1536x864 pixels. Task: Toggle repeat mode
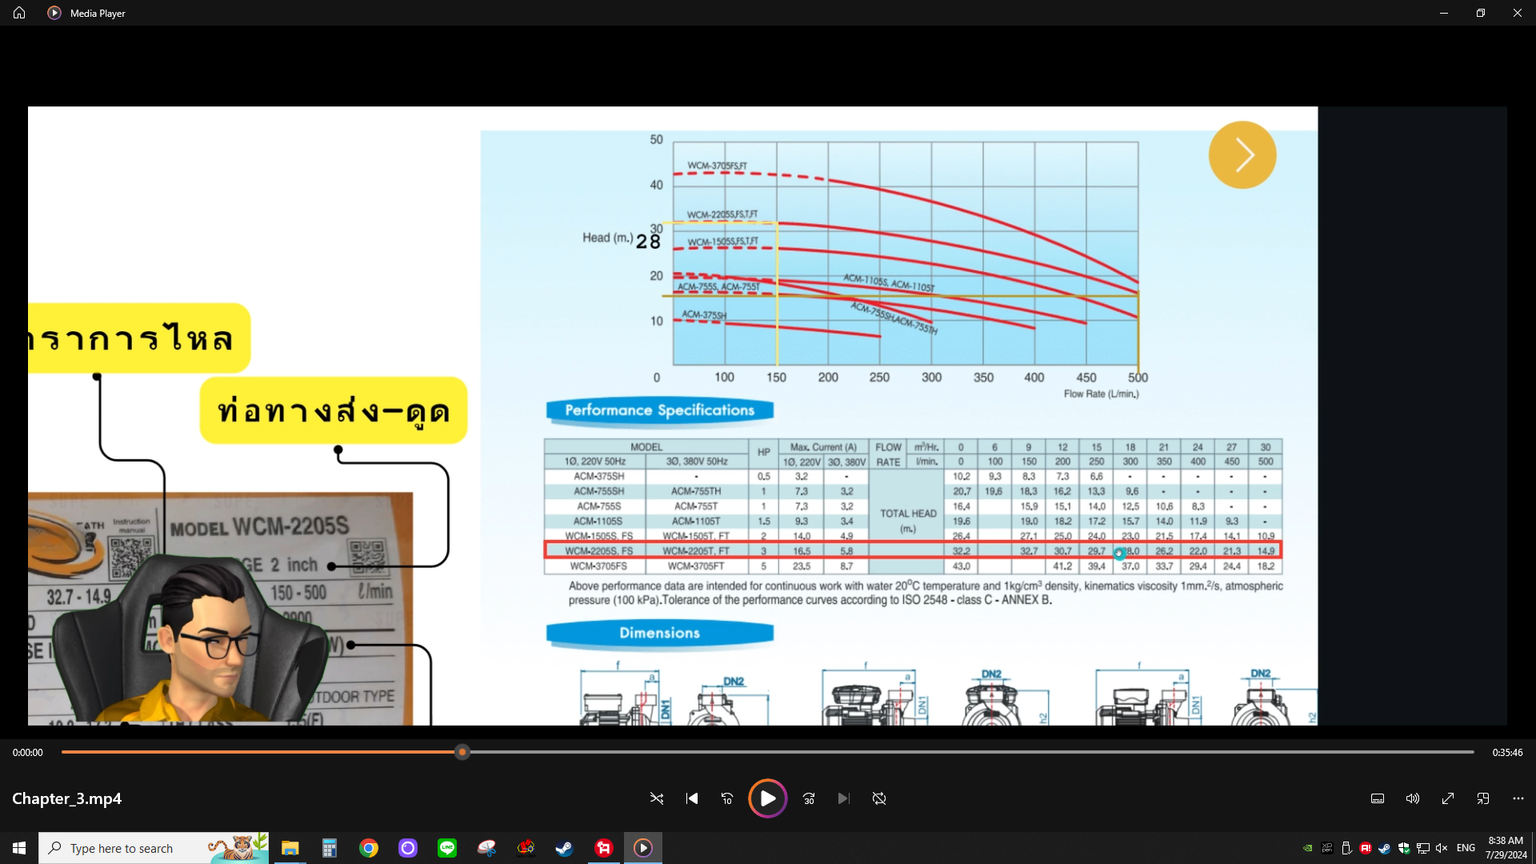coord(879,798)
